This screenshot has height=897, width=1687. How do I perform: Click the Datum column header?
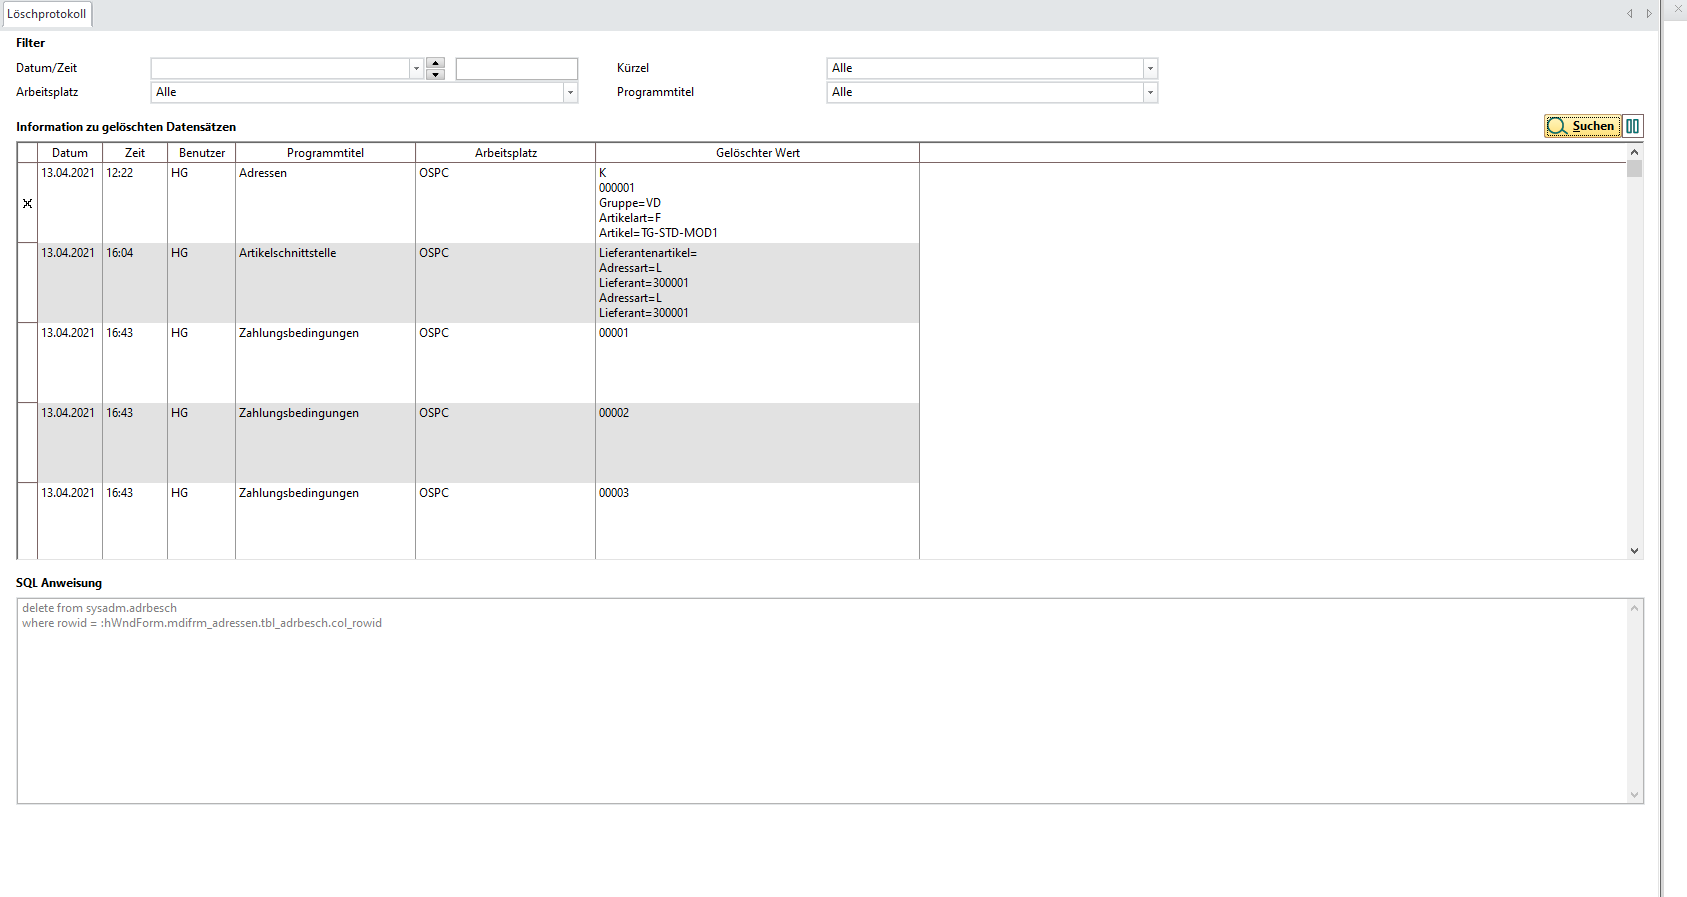coord(70,153)
